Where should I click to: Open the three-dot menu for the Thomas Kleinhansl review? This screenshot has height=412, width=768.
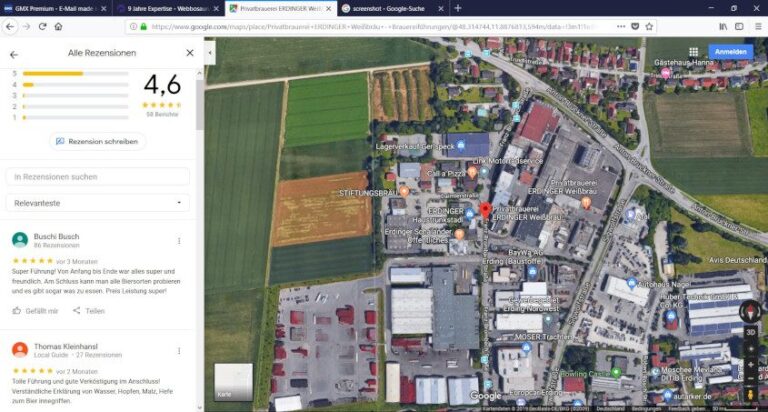tap(179, 351)
